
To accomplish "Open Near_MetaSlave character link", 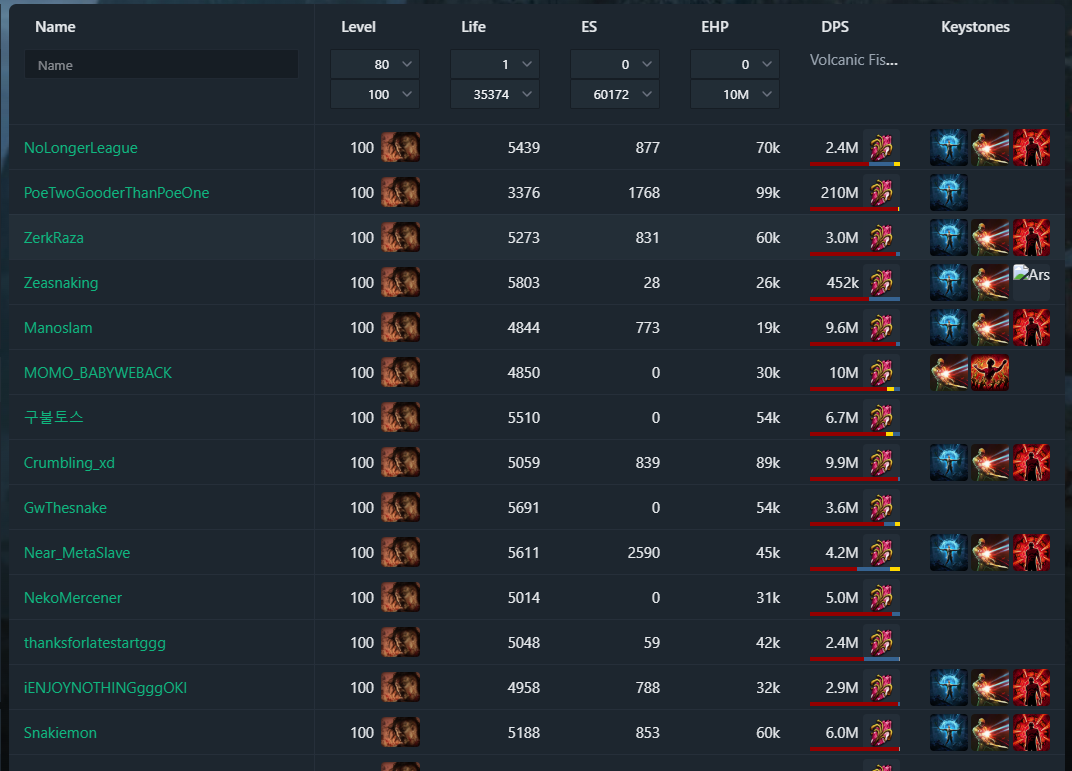I will (77, 553).
